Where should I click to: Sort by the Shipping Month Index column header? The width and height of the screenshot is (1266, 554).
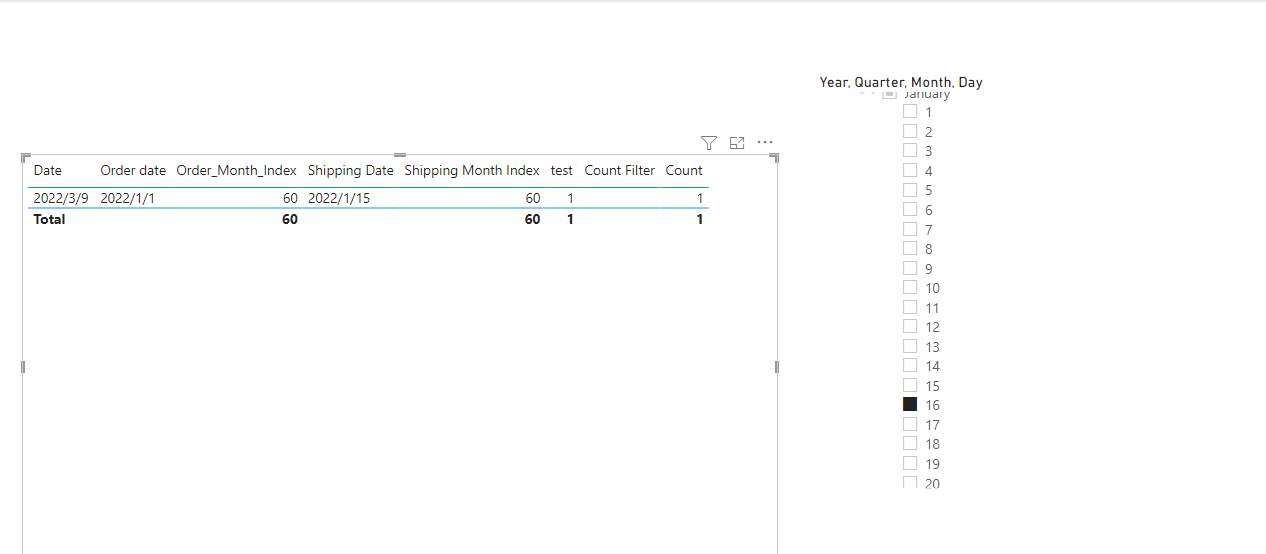point(472,171)
